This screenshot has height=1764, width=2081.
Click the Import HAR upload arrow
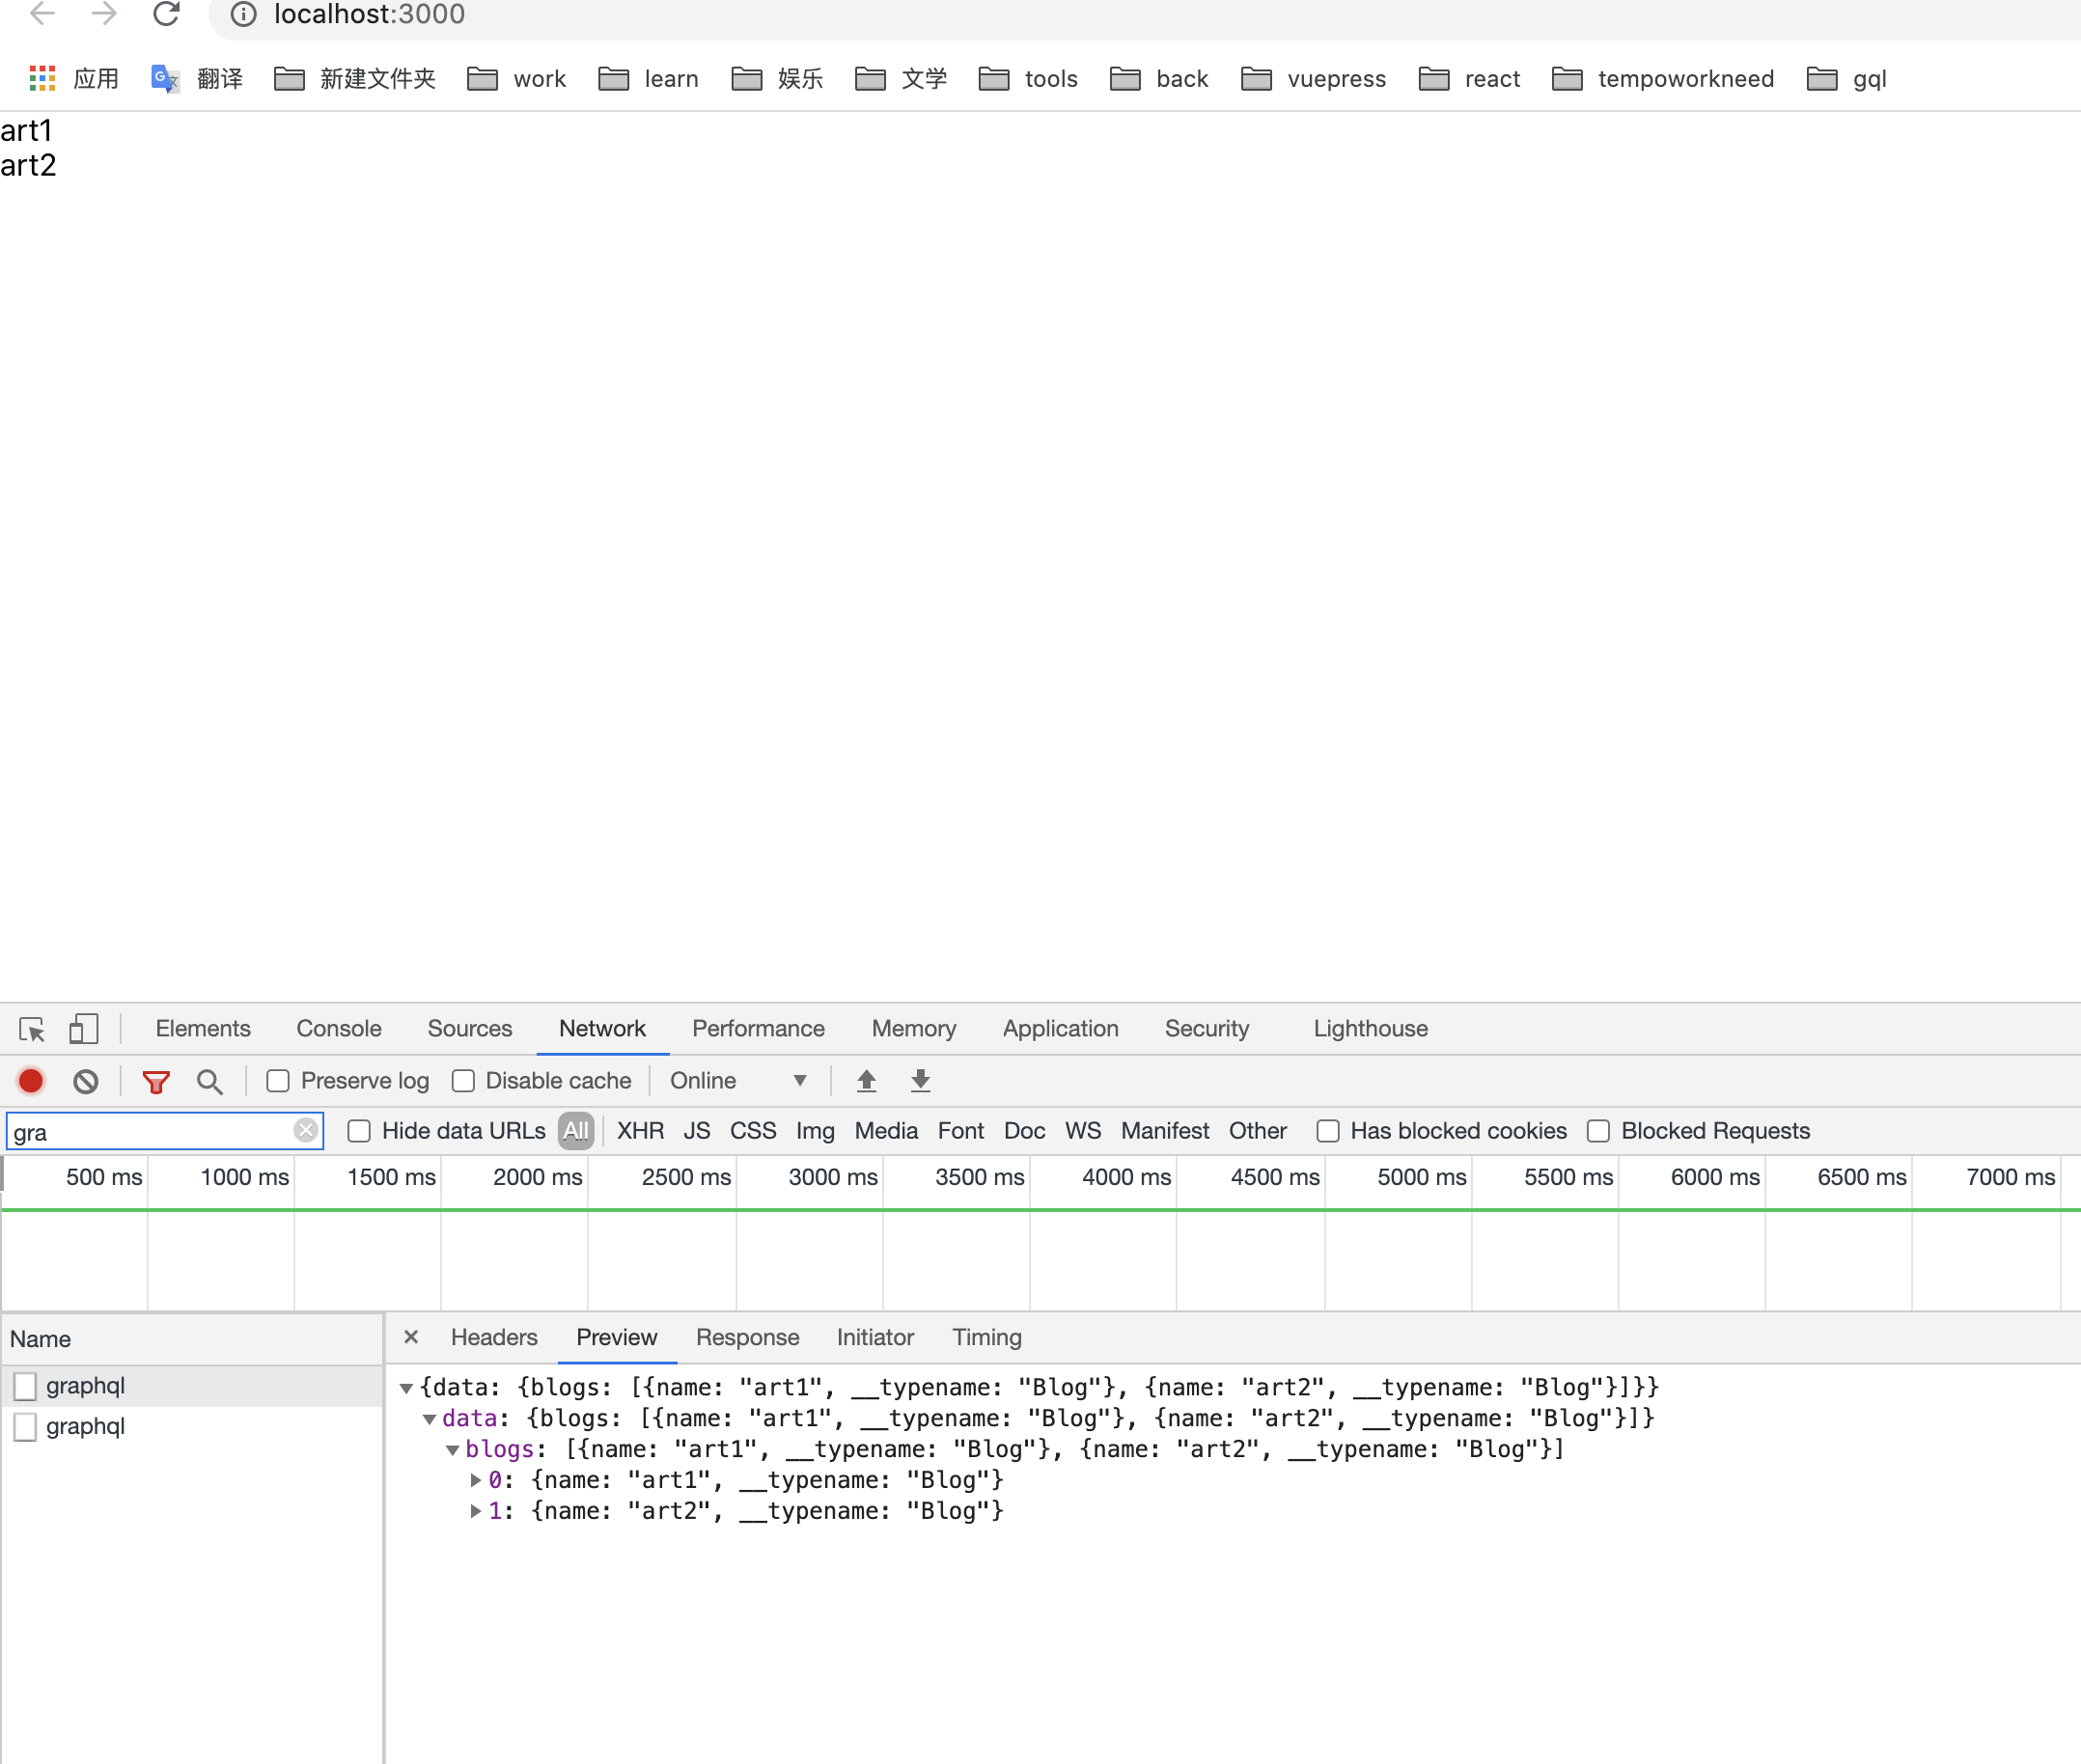click(x=866, y=1081)
